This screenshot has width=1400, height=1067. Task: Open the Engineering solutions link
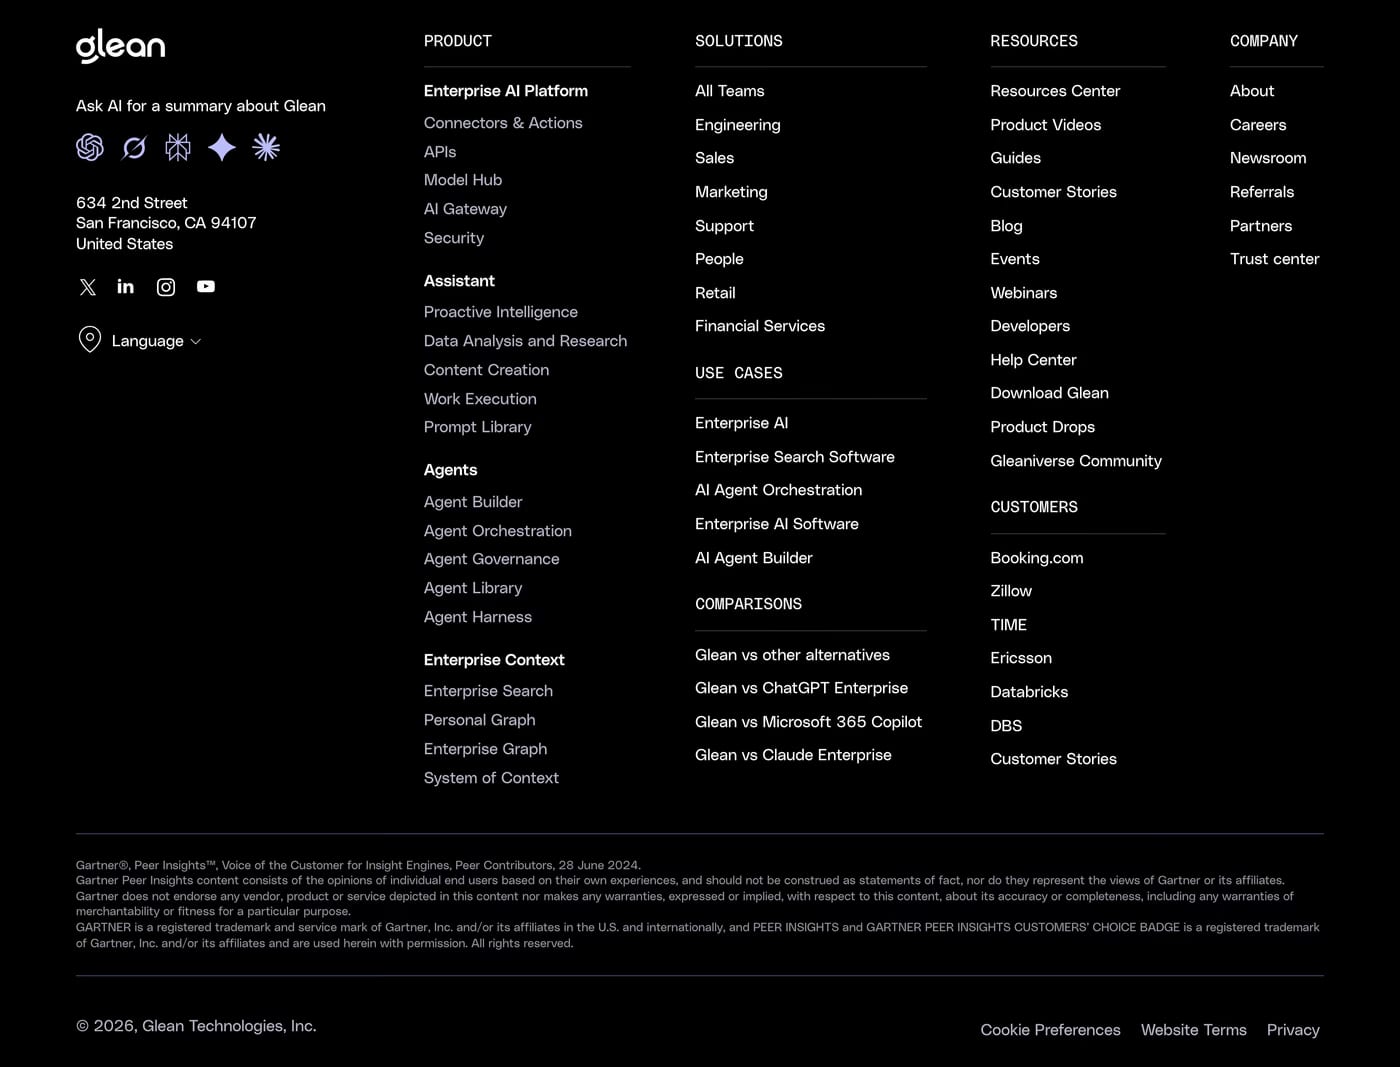coord(738,125)
